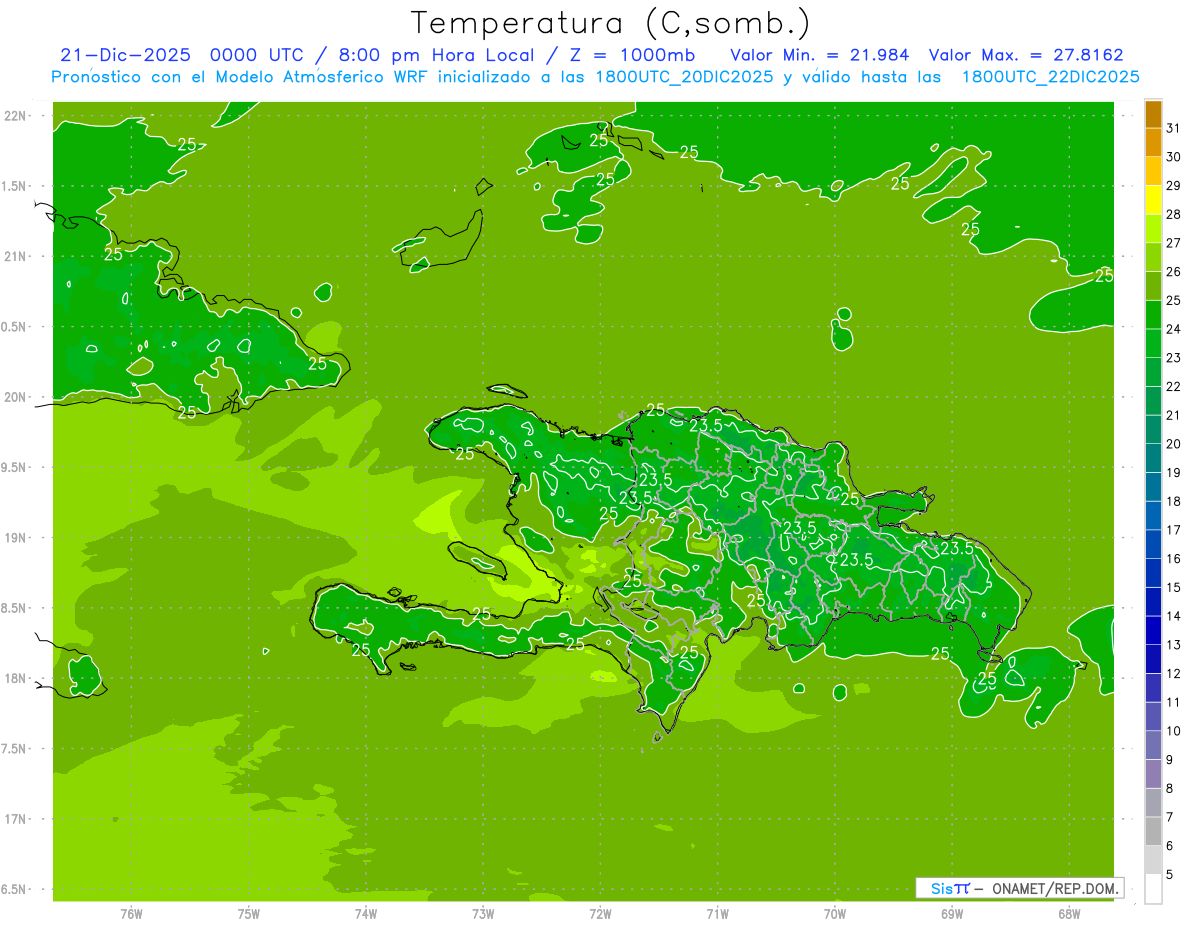Click the "73W" longitude axis label
Viewport: 1200px width, 927px height.
pos(483,914)
